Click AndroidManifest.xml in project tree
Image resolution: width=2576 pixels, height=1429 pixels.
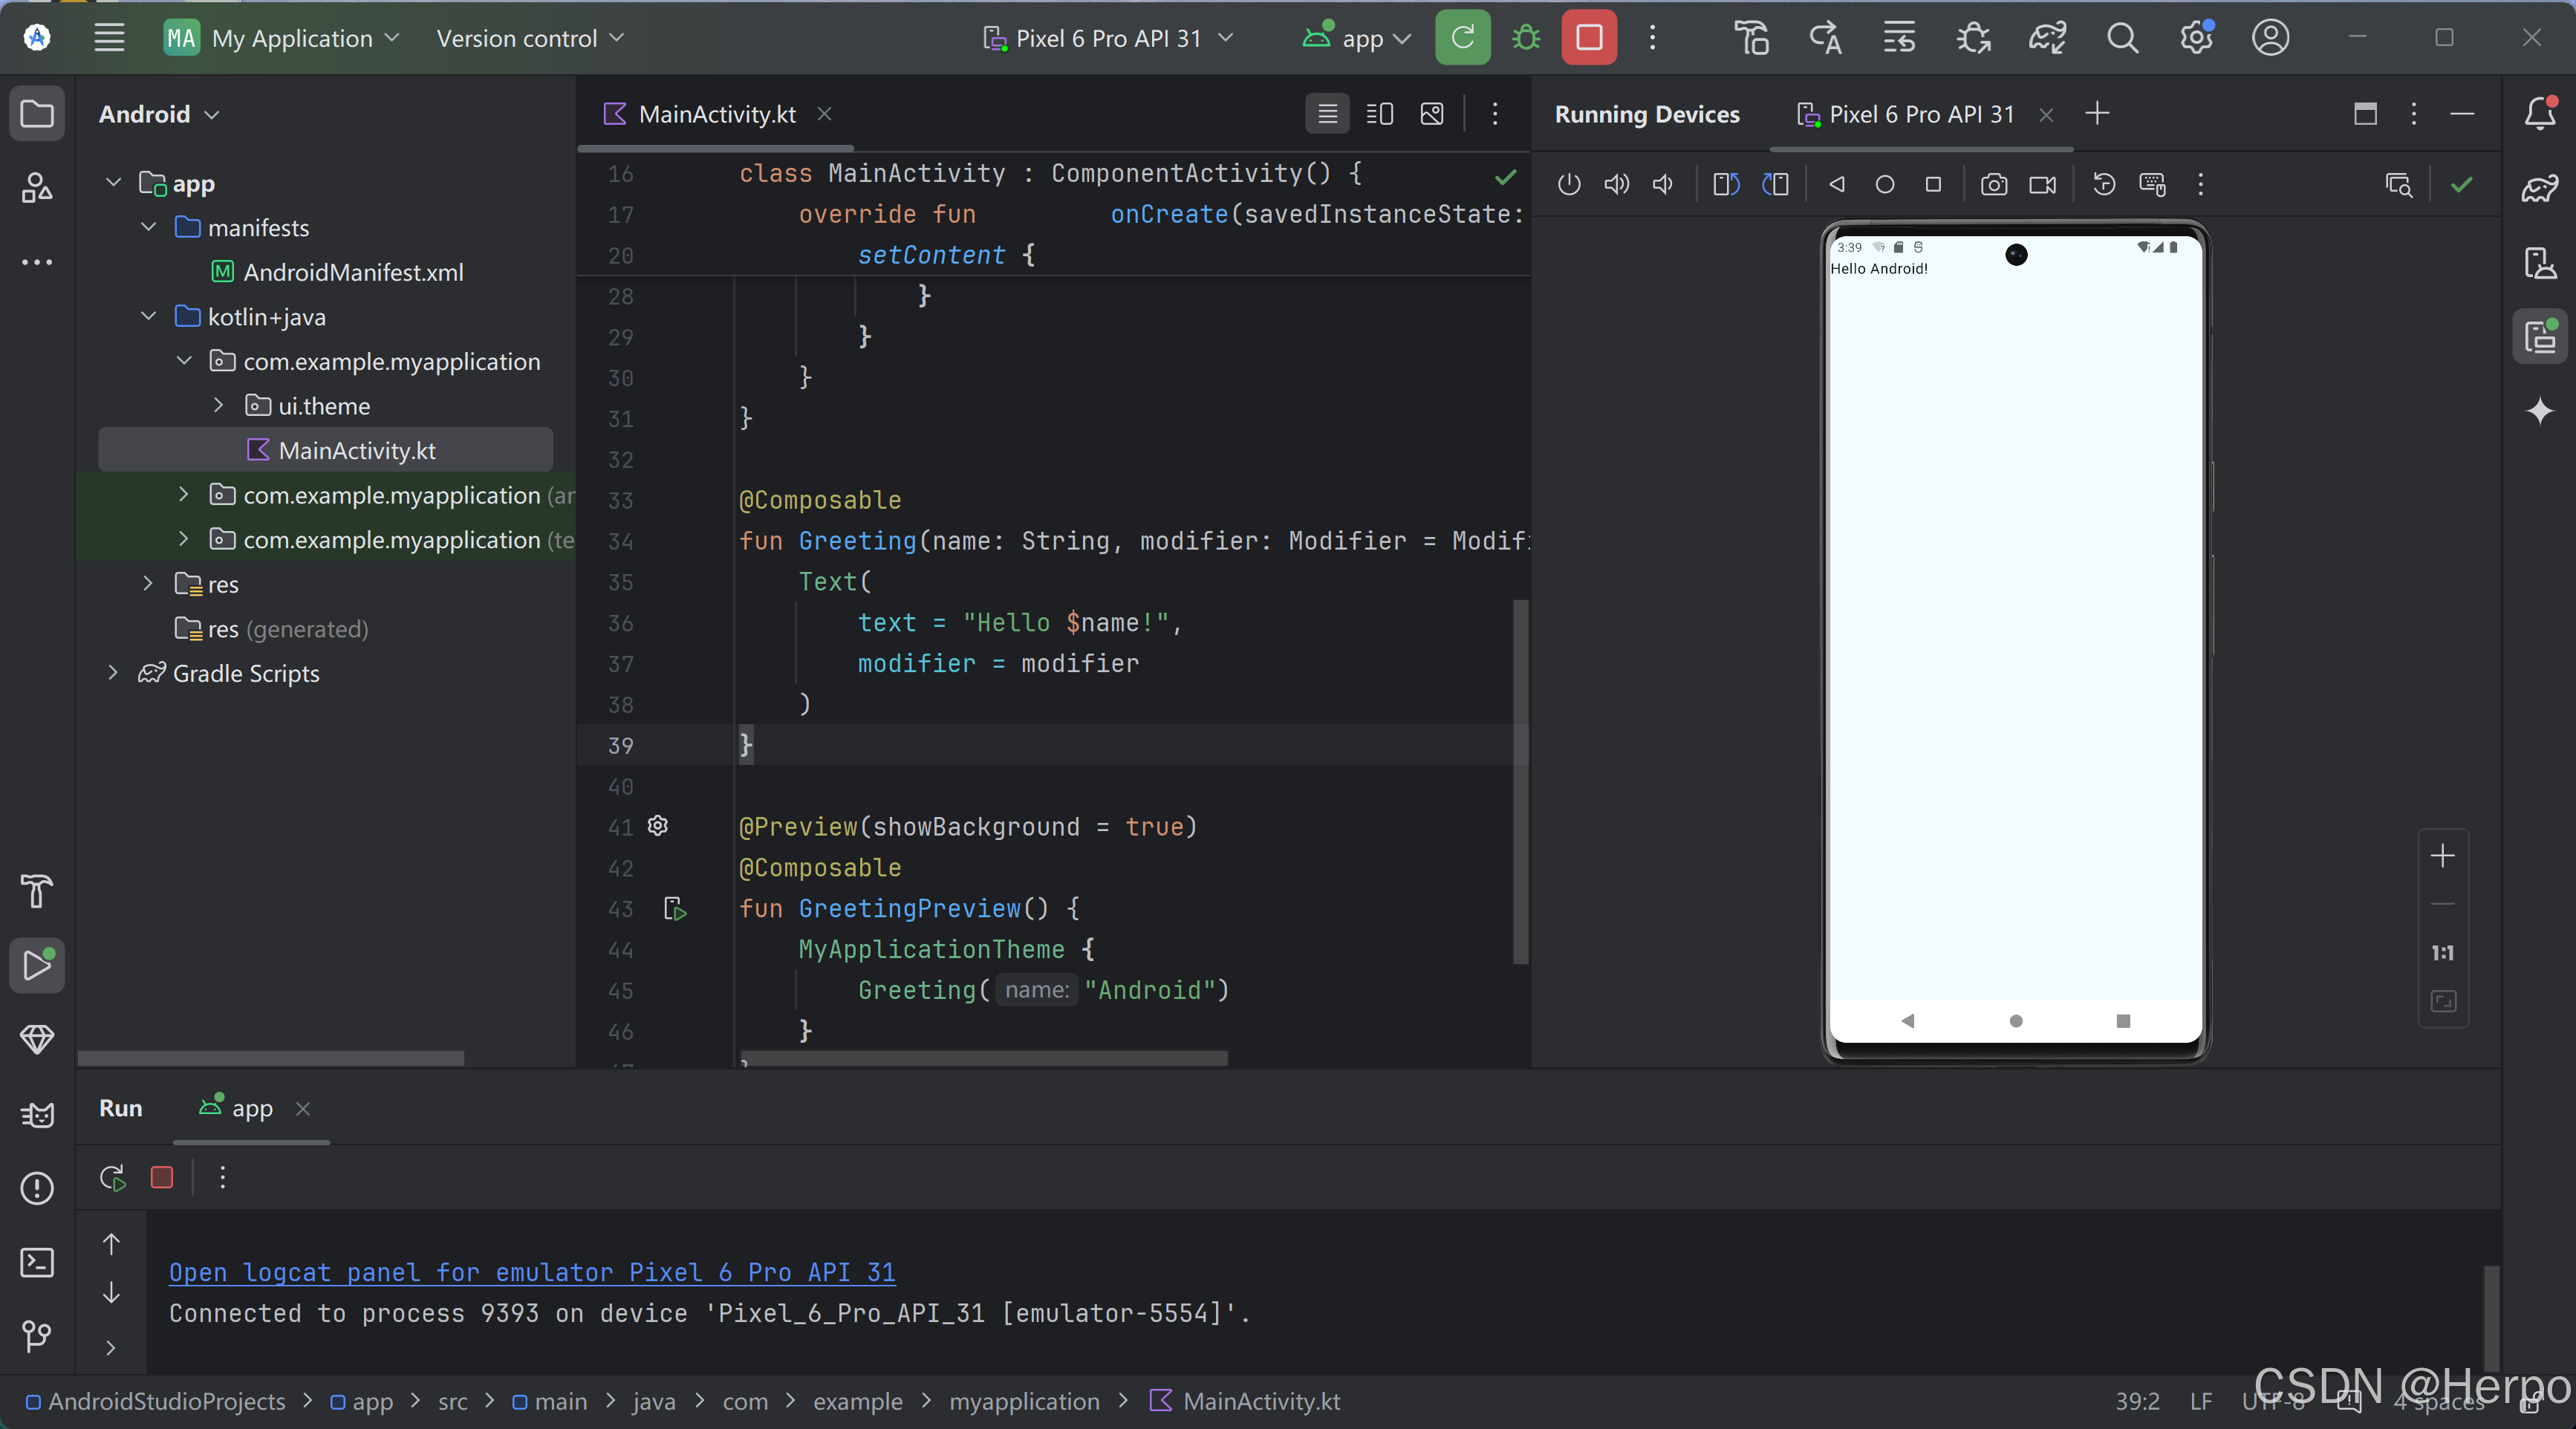352,272
